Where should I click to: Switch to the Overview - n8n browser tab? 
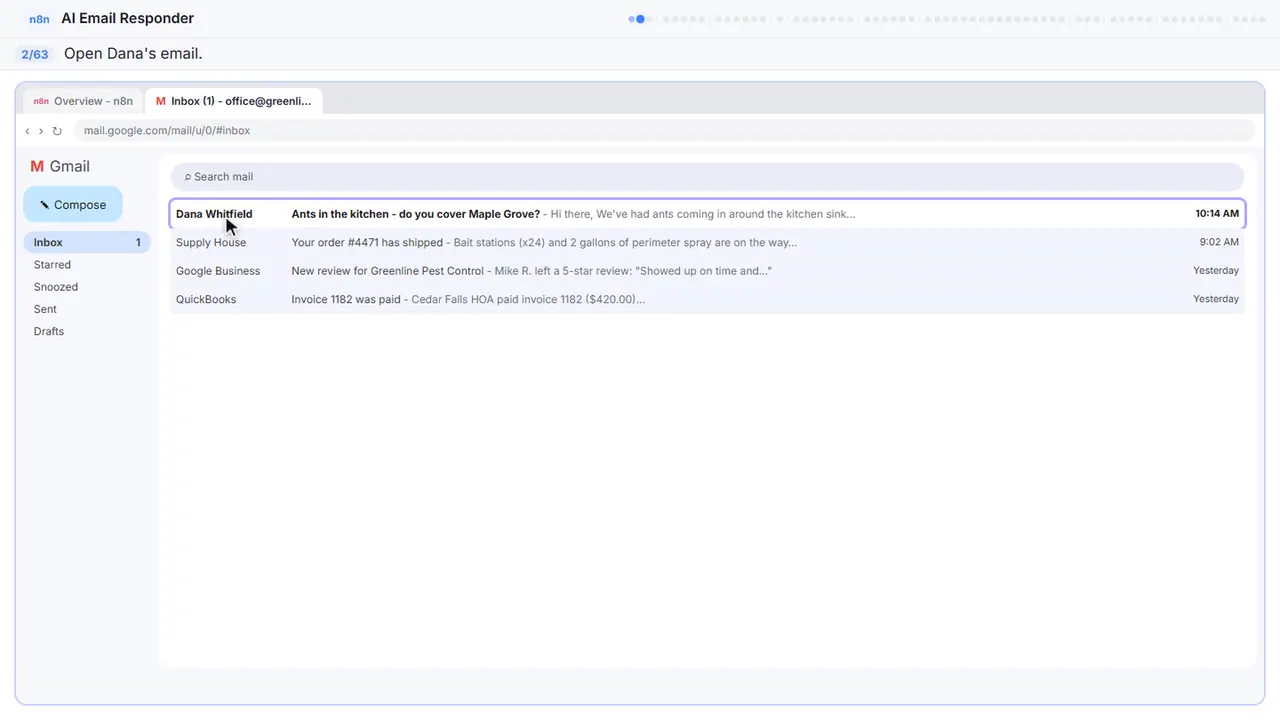84,101
